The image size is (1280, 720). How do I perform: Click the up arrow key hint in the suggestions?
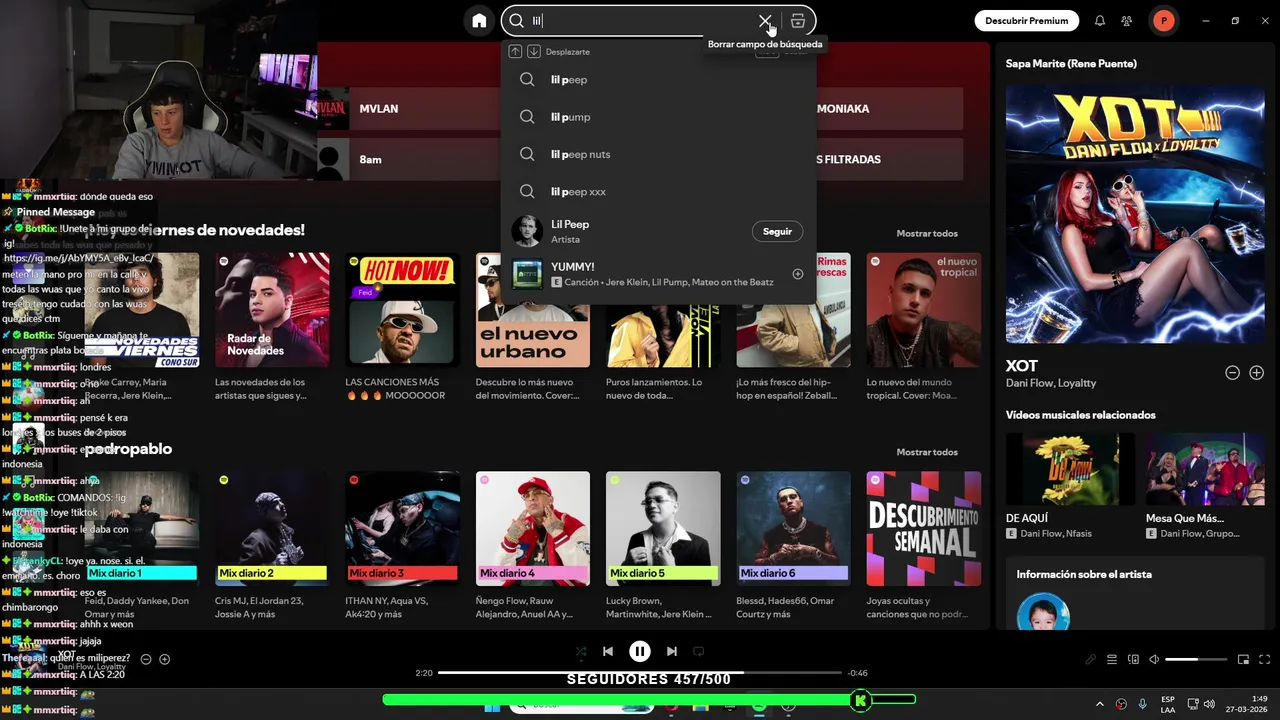515,51
